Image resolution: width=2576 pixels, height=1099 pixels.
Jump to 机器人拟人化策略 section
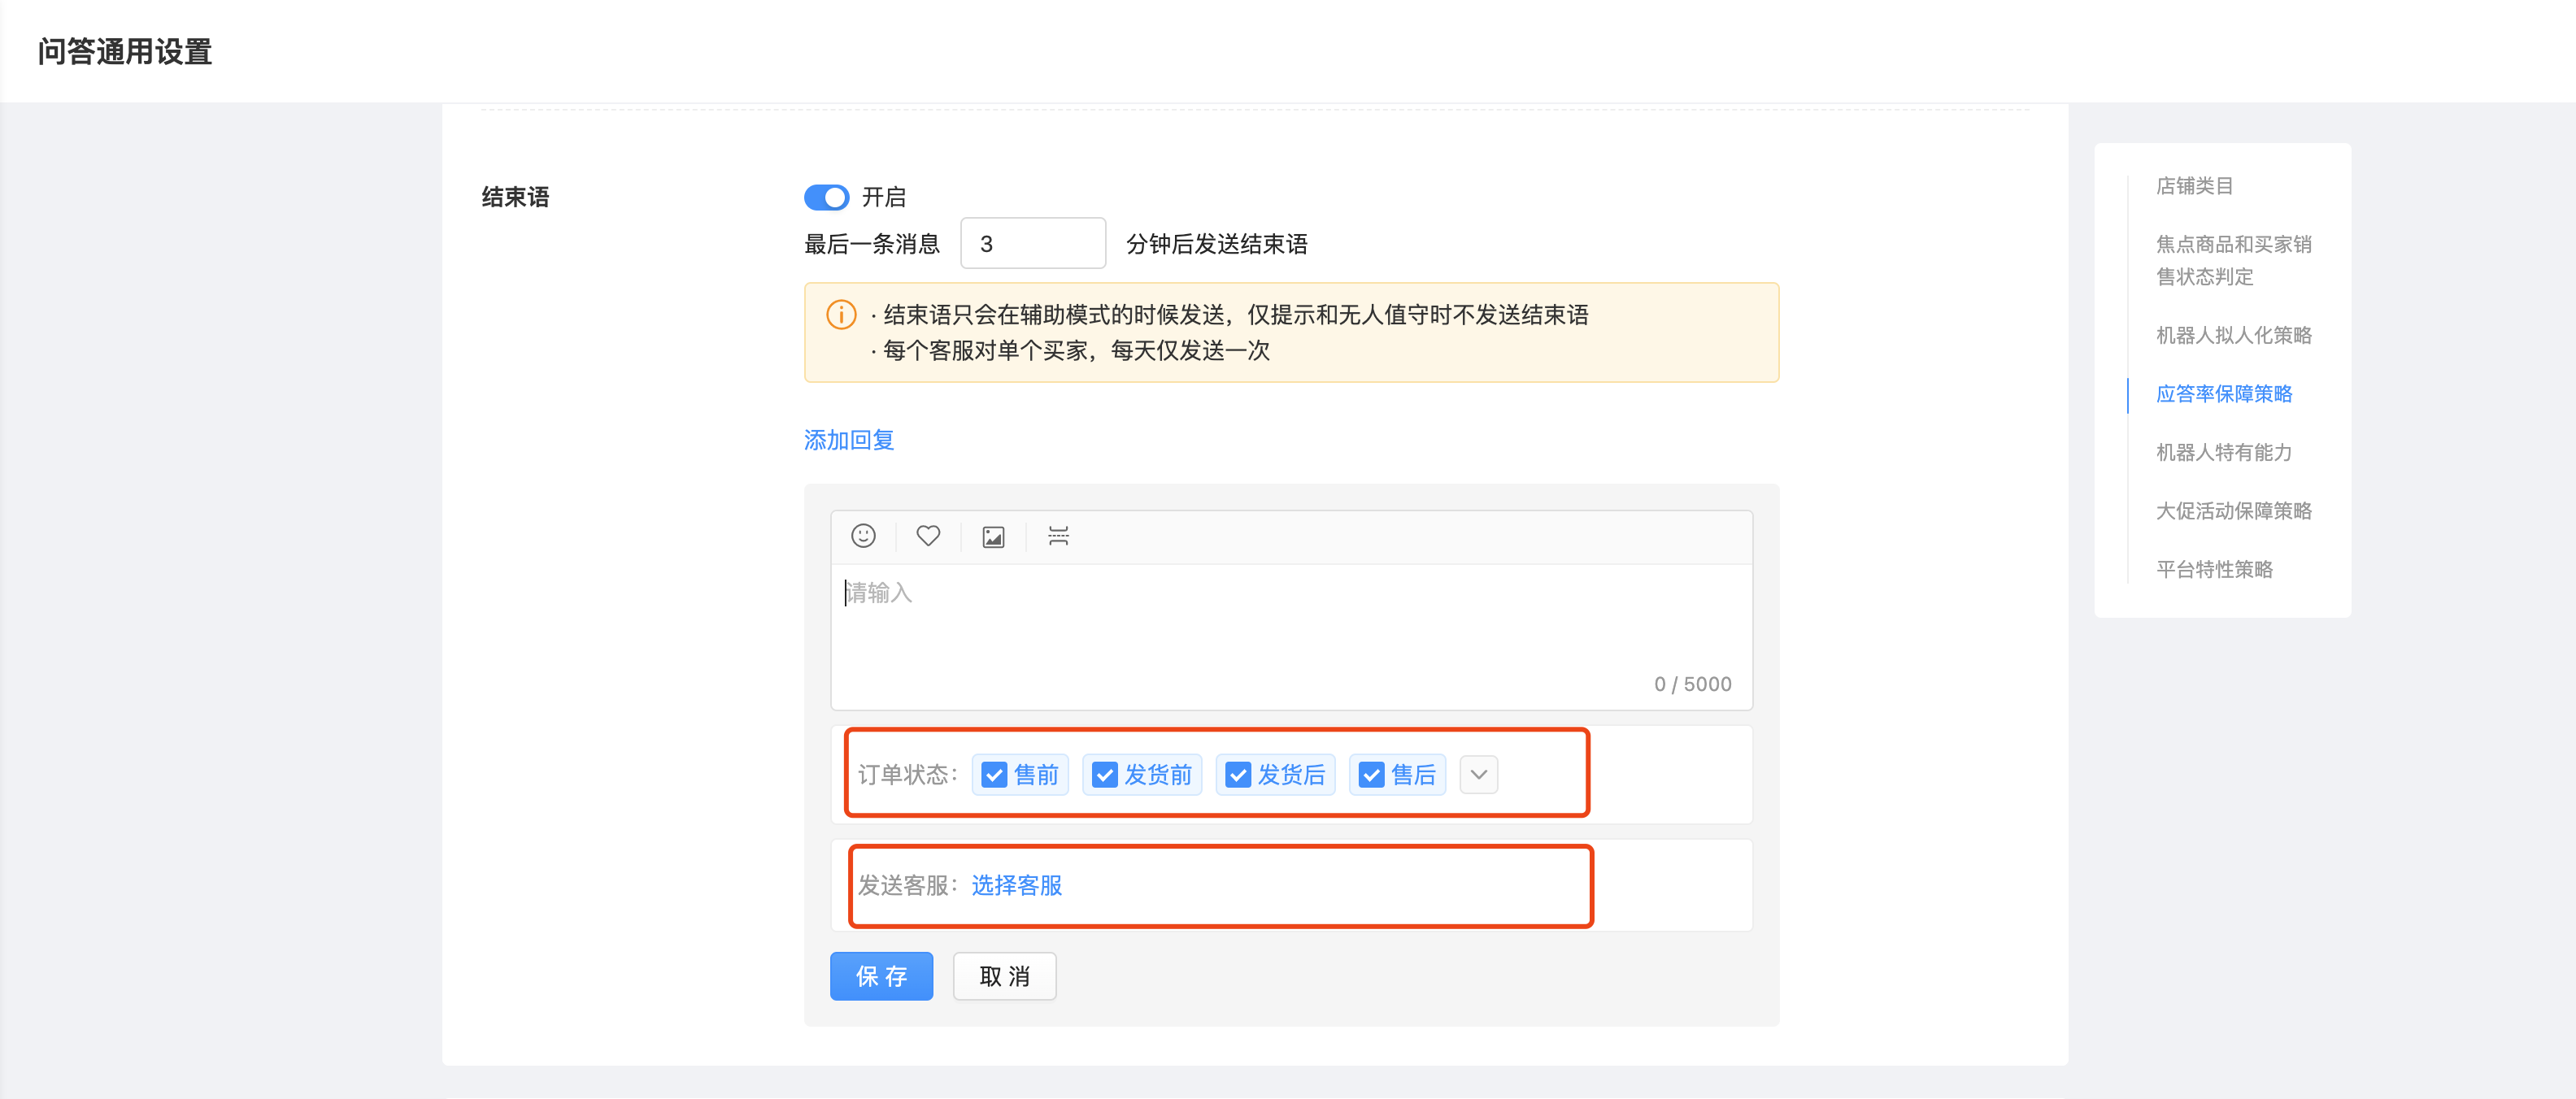point(2233,335)
